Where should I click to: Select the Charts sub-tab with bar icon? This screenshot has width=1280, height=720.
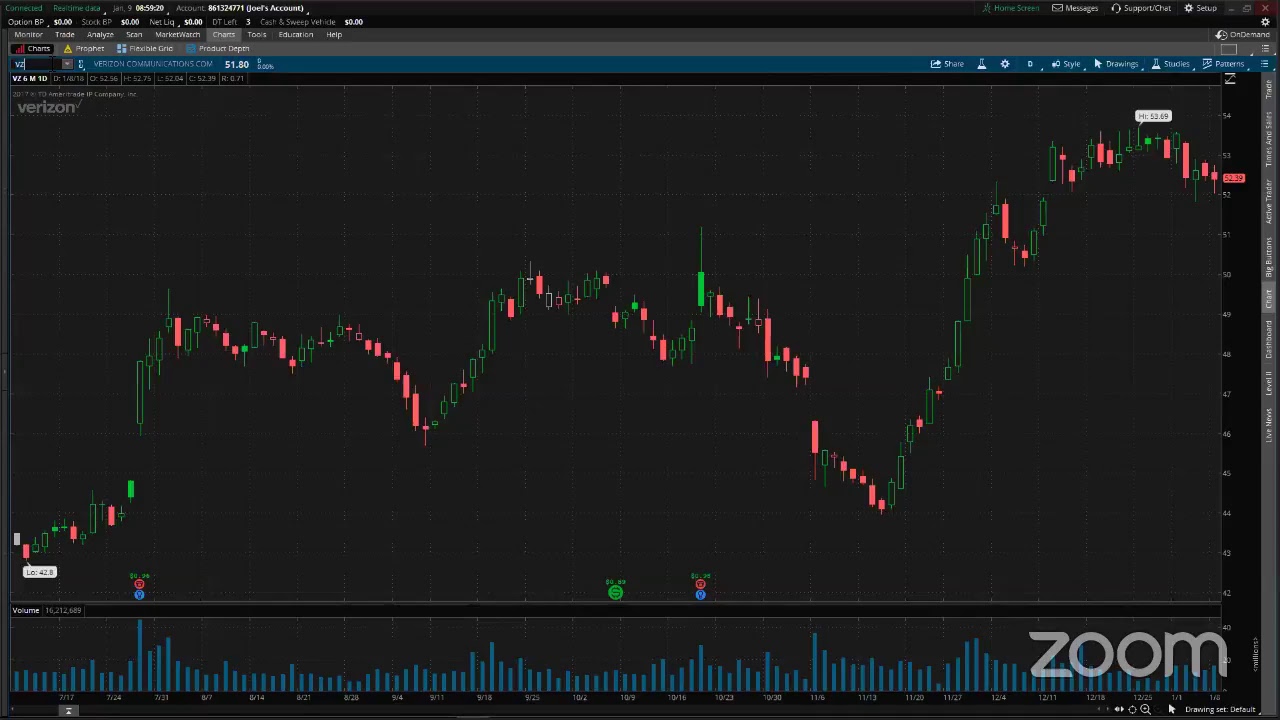pos(33,48)
